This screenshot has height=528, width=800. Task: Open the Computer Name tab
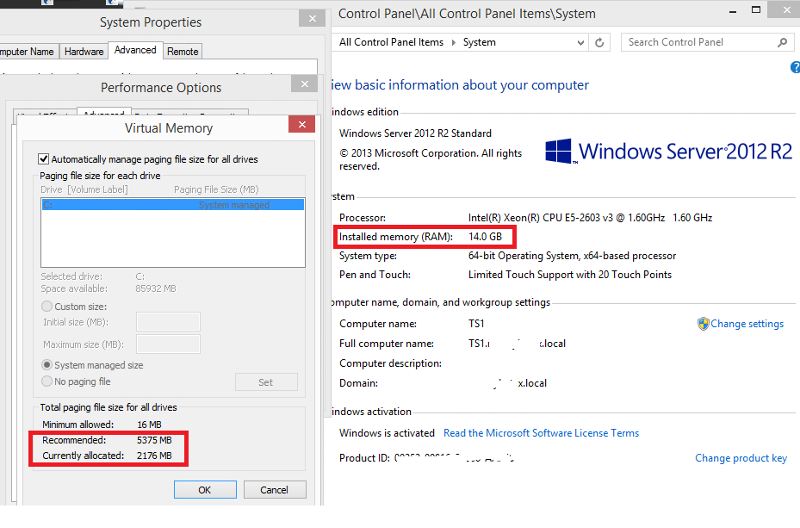pyautogui.click(x=28, y=52)
